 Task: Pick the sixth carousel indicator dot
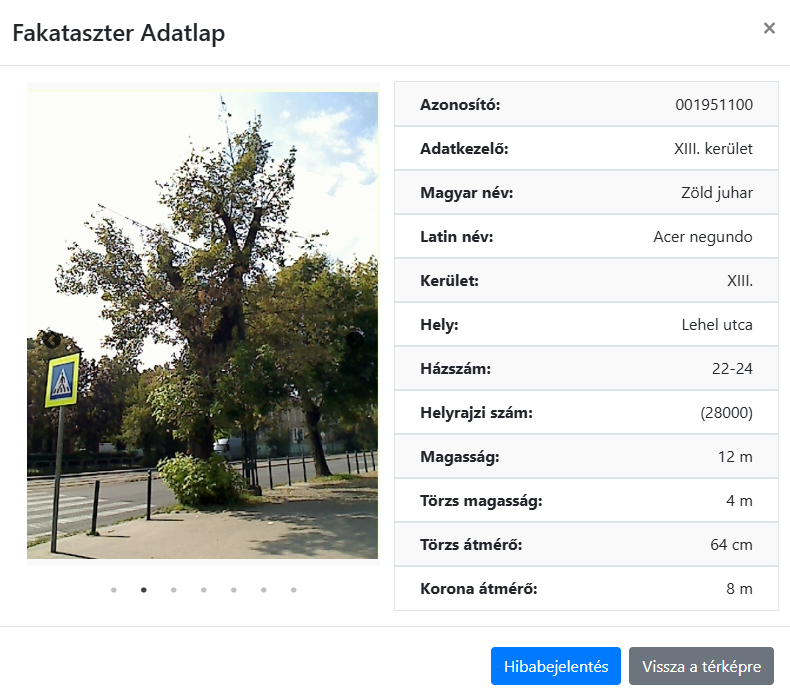point(264,590)
